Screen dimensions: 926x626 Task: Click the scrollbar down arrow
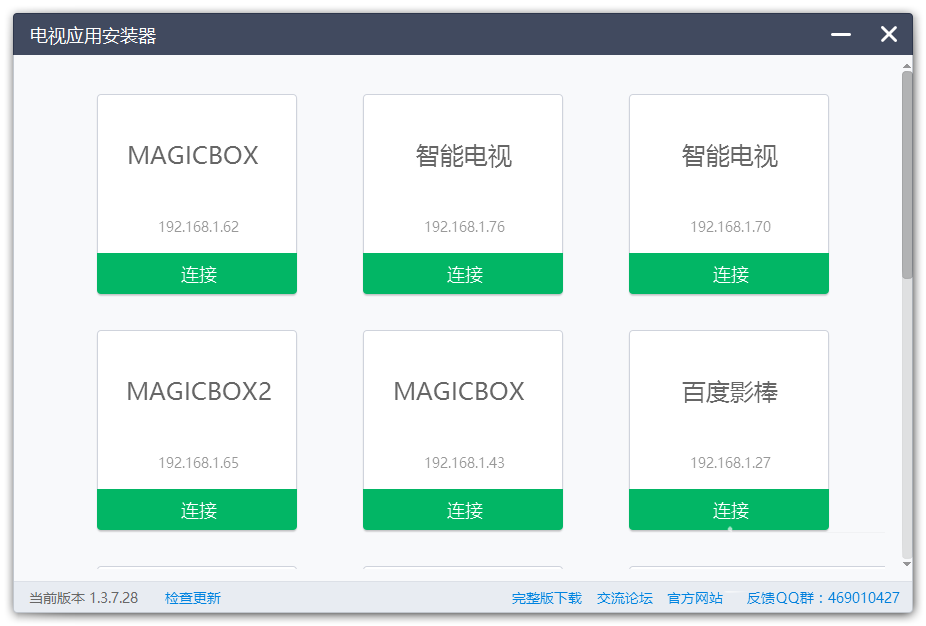[907, 564]
